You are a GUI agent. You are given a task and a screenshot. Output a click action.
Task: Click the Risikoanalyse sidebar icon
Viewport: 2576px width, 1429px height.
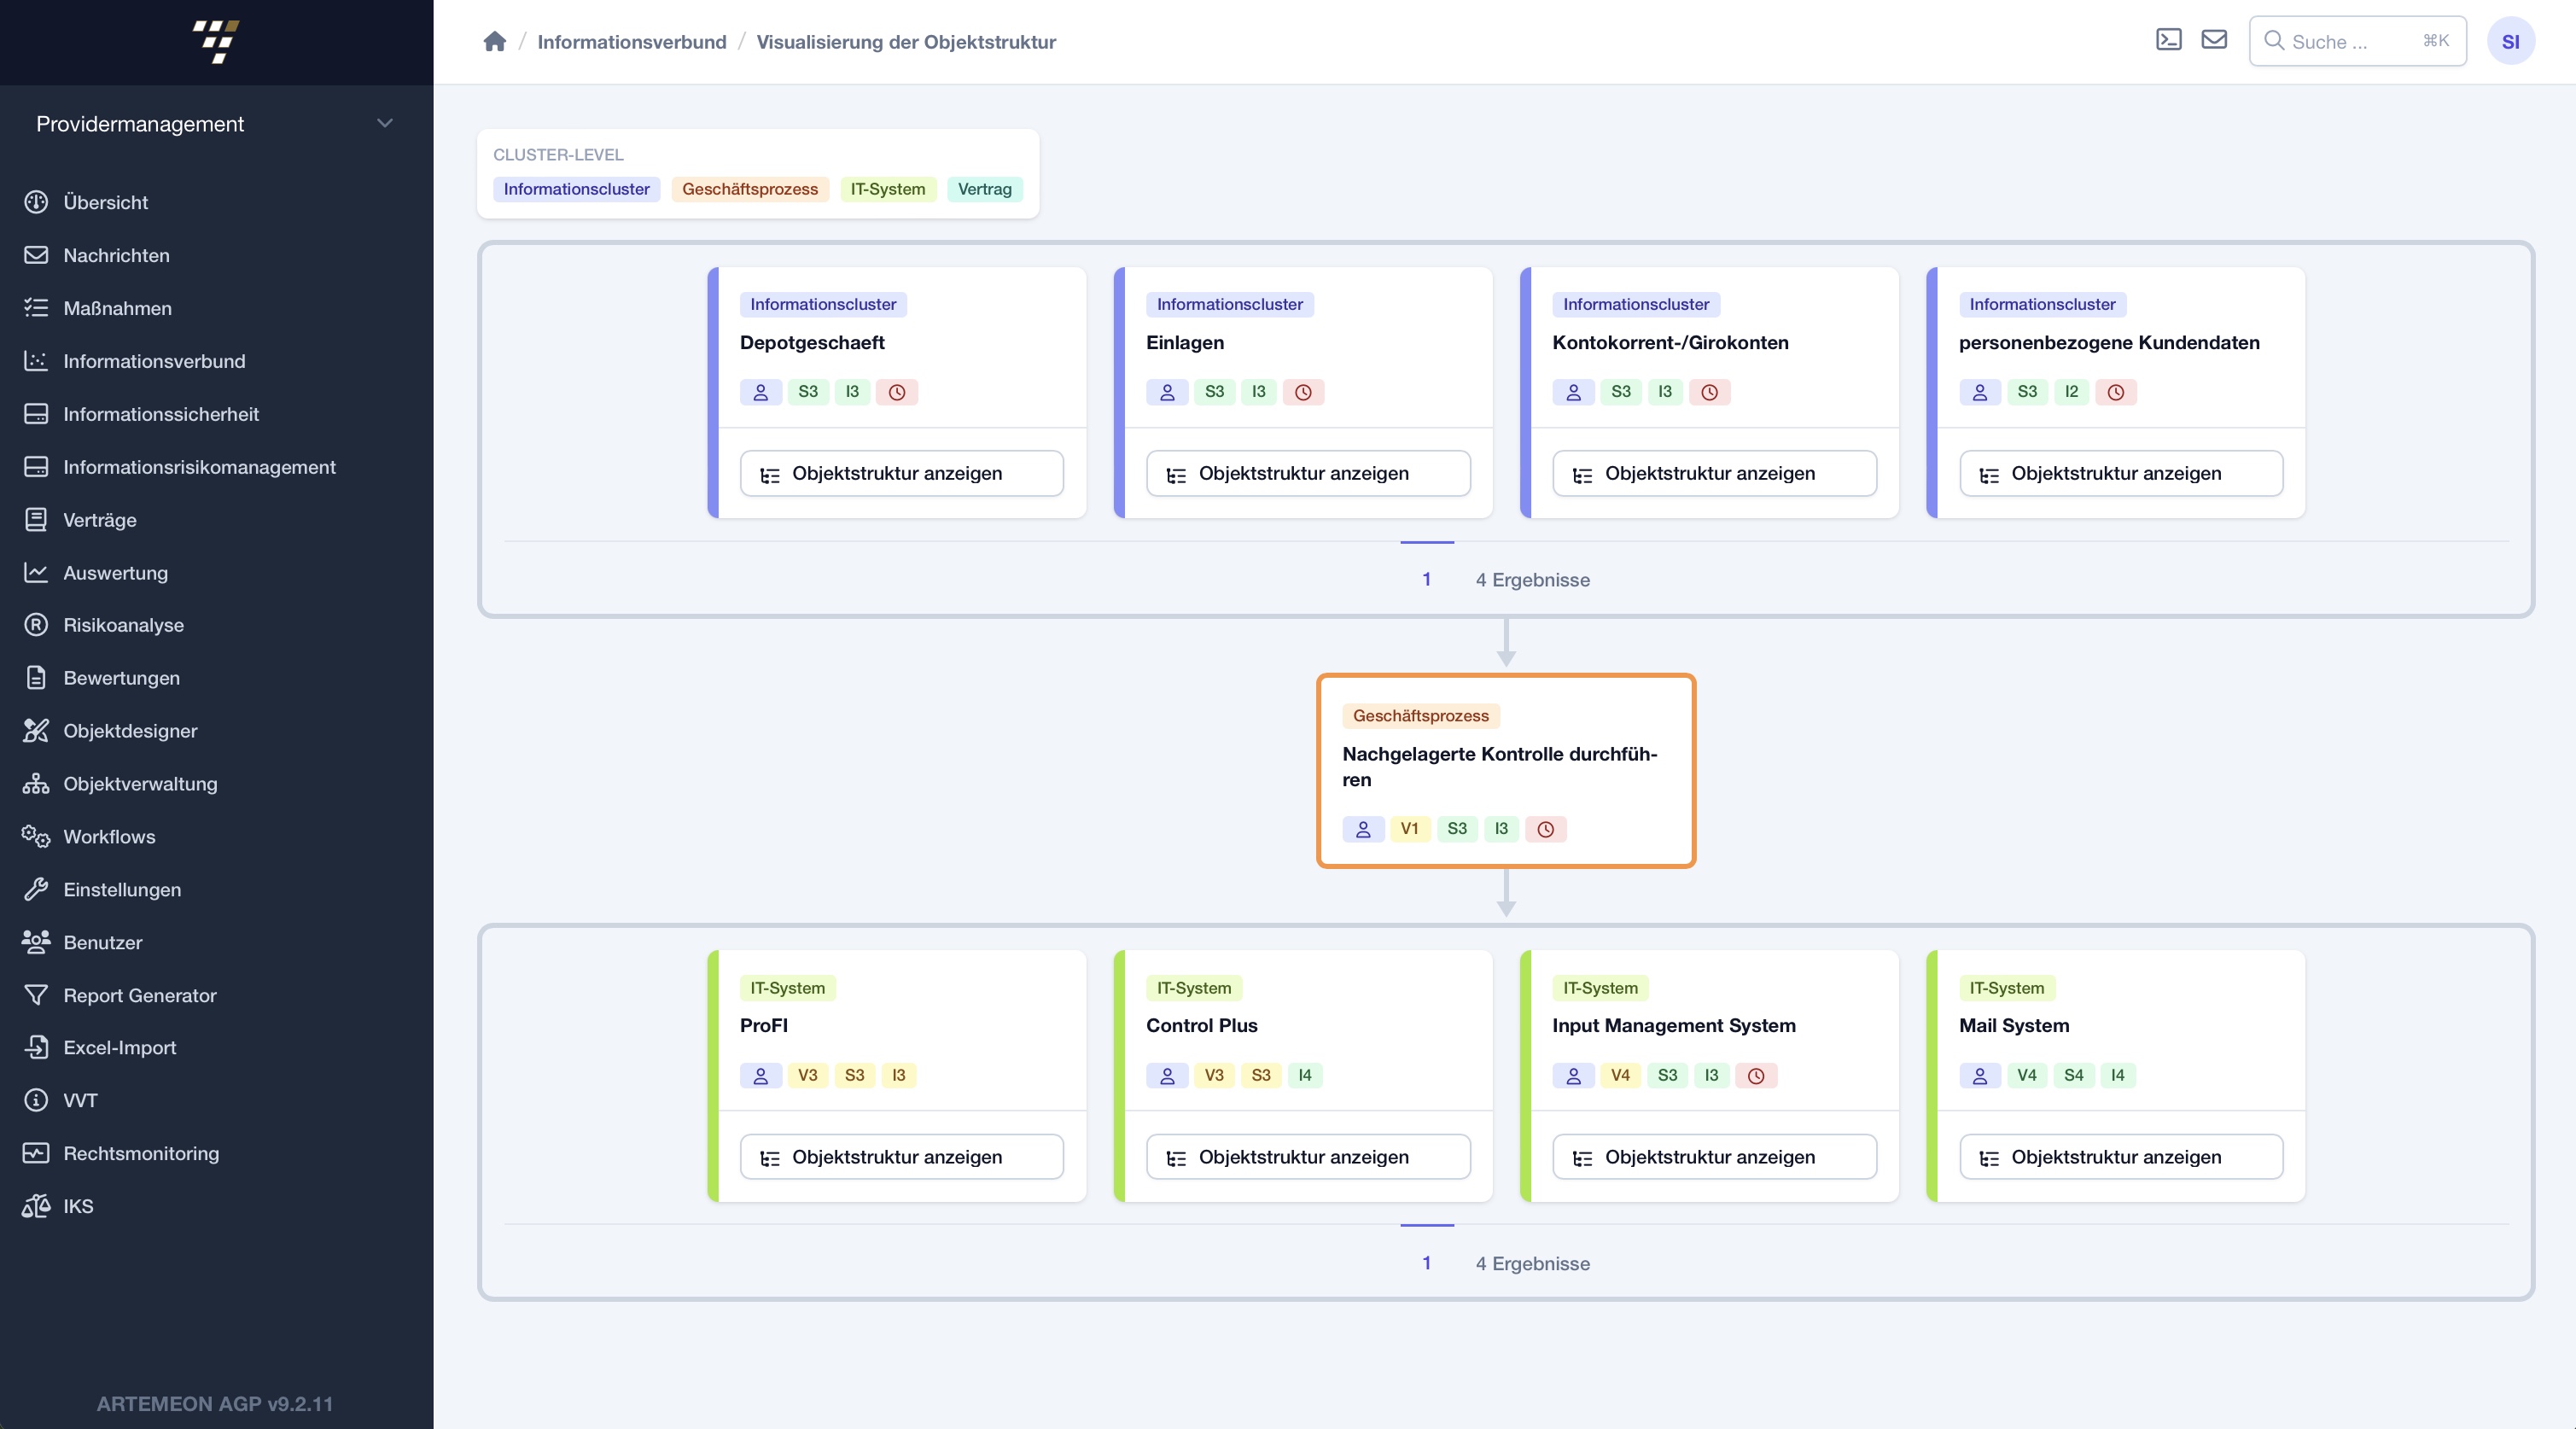(35, 627)
